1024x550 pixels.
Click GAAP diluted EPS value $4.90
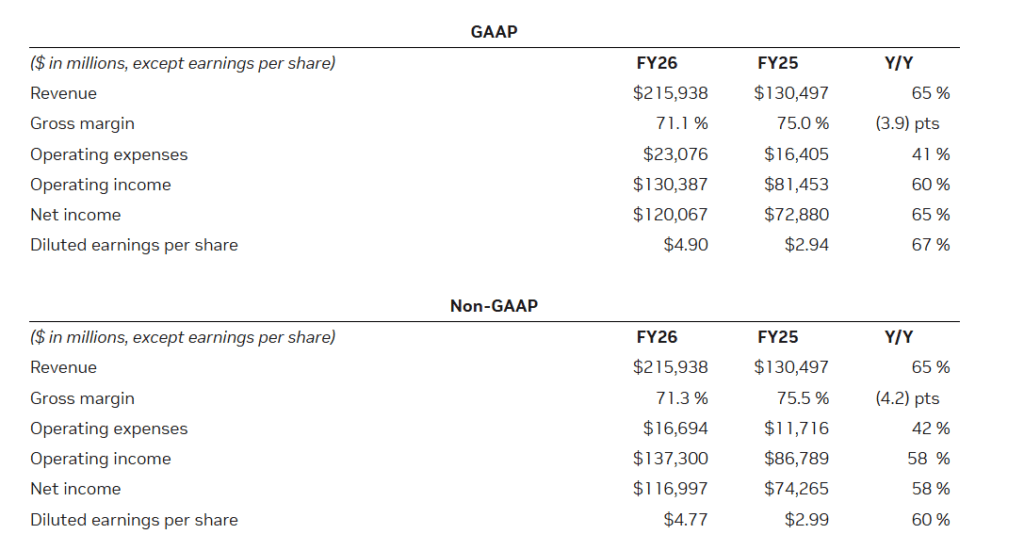[x=686, y=245]
